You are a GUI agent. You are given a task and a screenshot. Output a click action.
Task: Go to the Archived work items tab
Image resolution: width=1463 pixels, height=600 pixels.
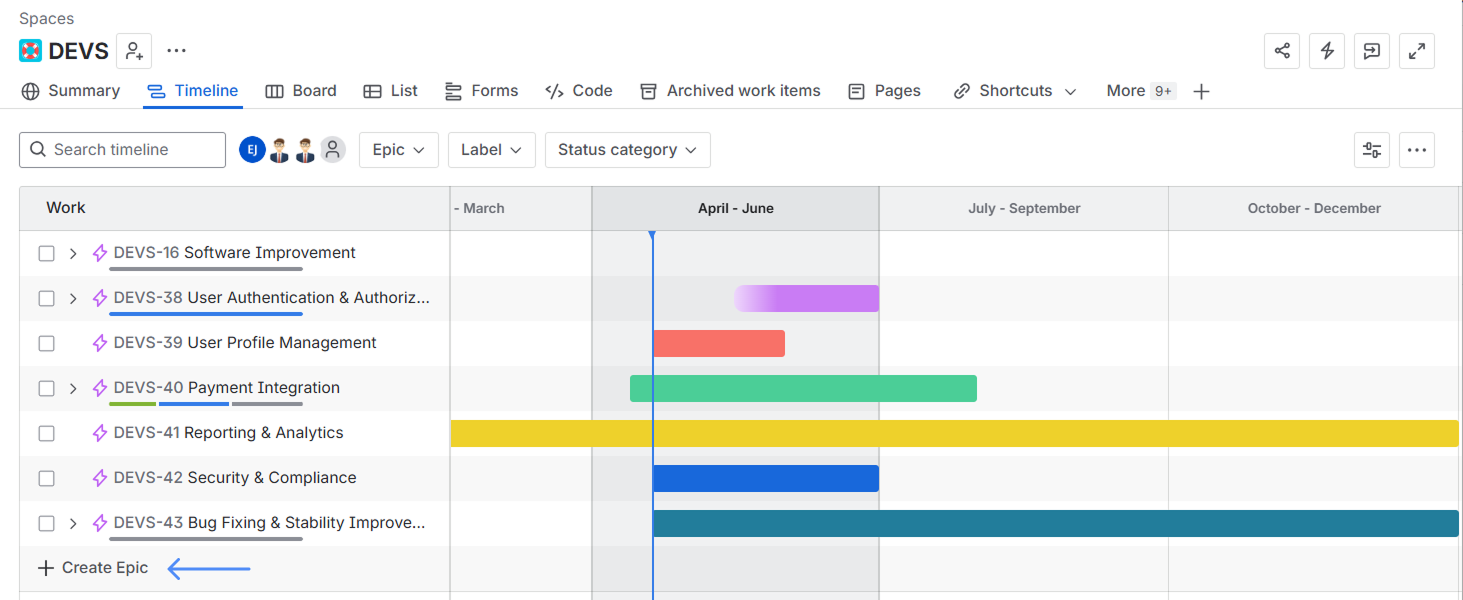click(x=731, y=91)
